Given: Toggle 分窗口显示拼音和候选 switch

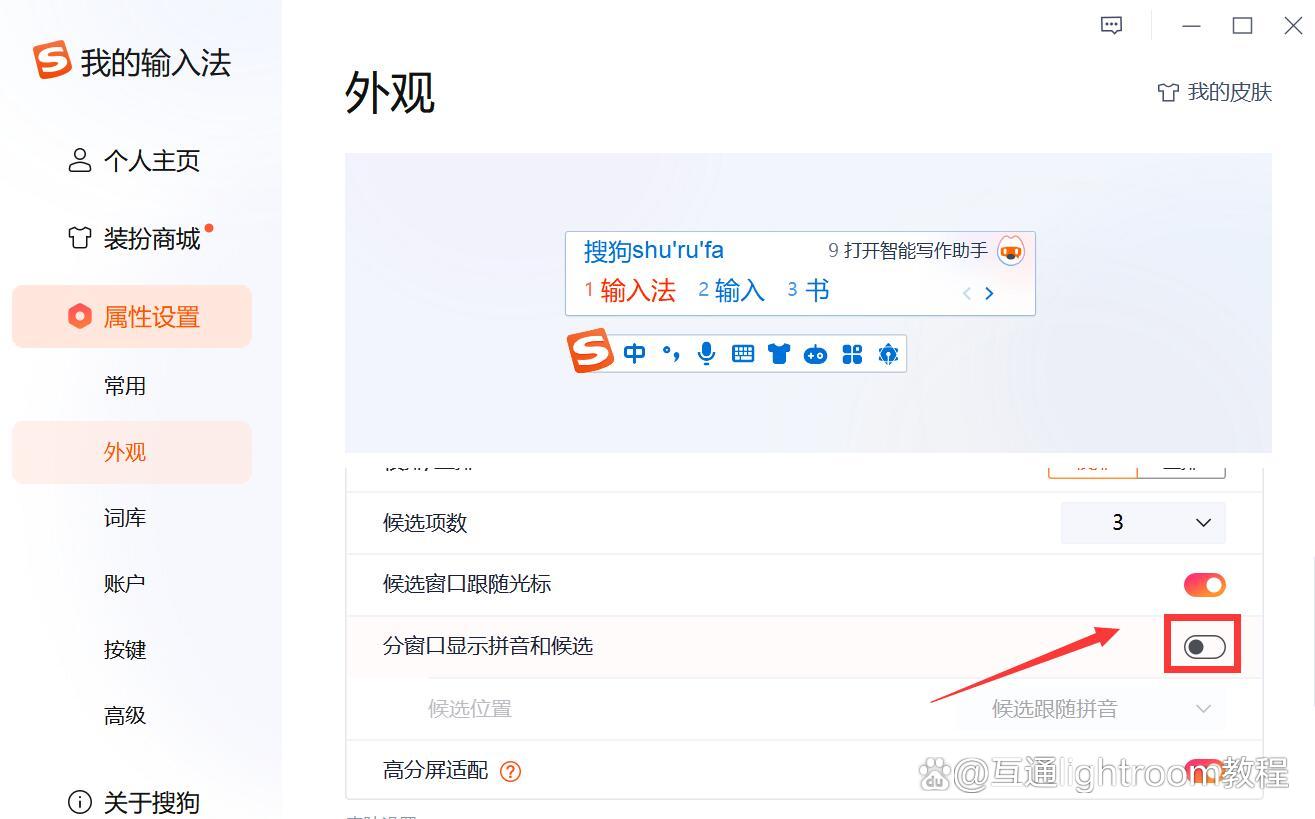Looking at the screenshot, I should pyautogui.click(x=1202, y=646).
